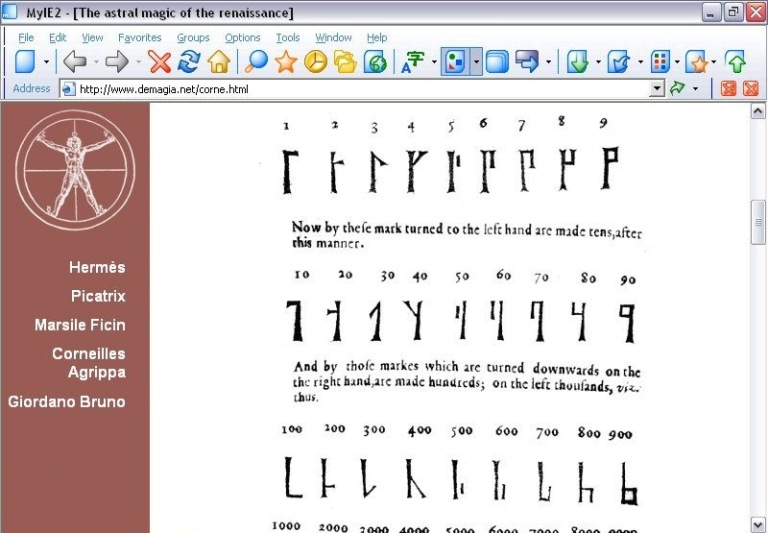Follow the Picatrix sidebar link

pos(98,296)
